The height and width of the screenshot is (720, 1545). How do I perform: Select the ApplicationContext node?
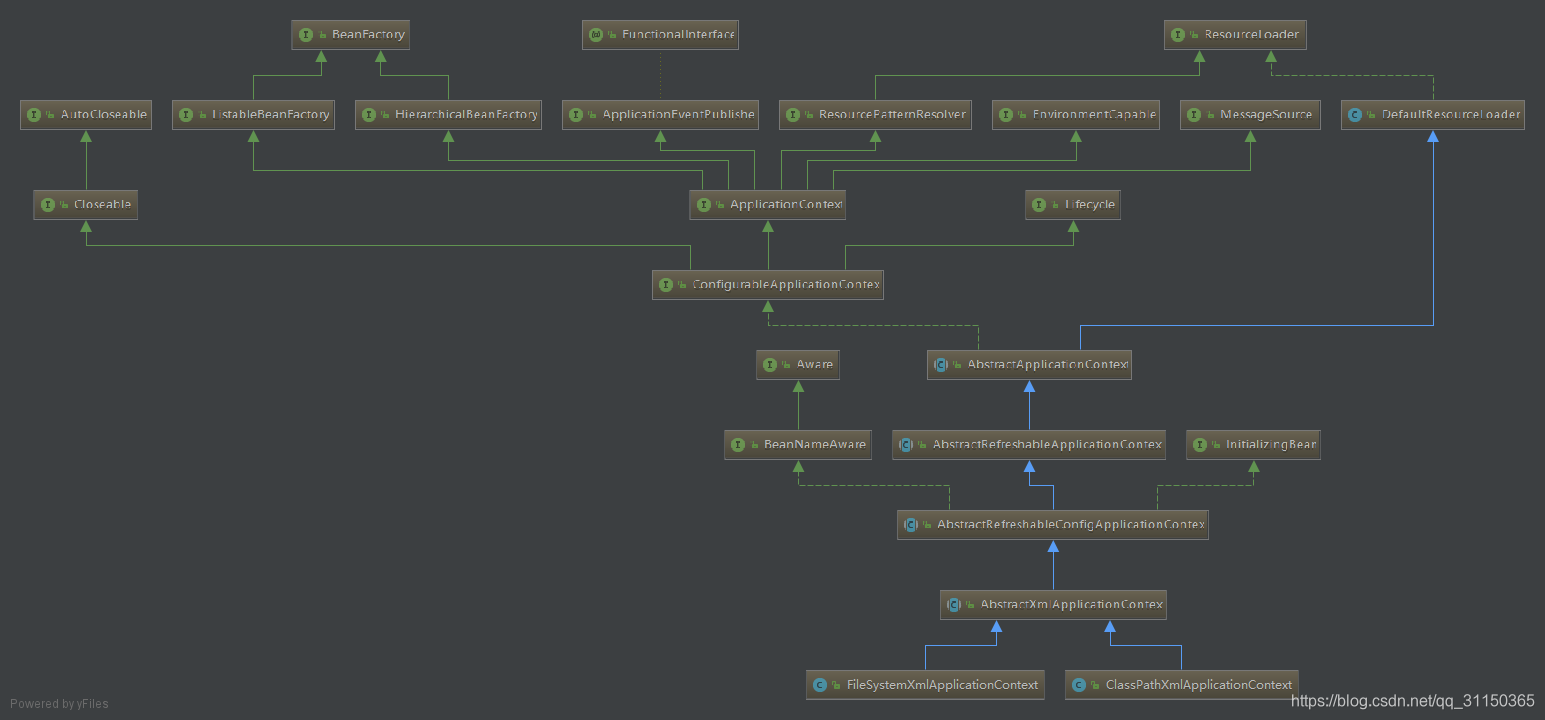coord(768,205)
